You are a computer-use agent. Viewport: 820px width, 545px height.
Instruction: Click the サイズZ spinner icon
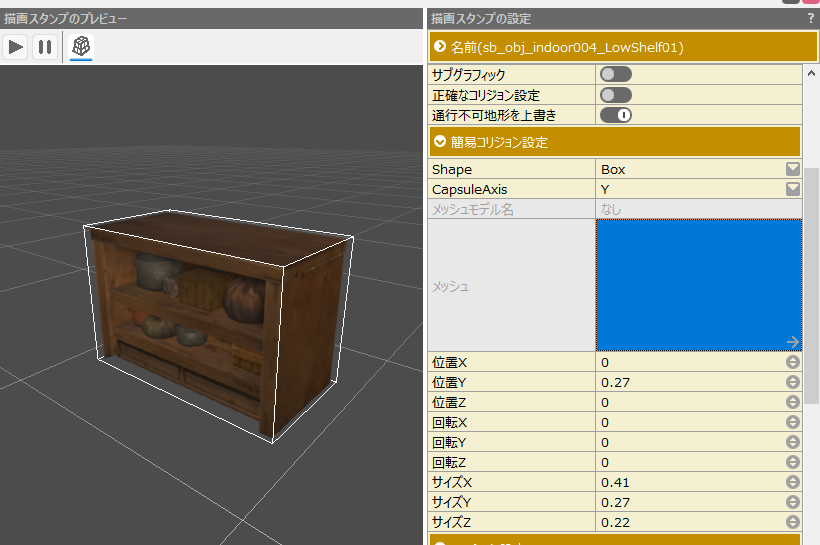click(x=793, y=522)
